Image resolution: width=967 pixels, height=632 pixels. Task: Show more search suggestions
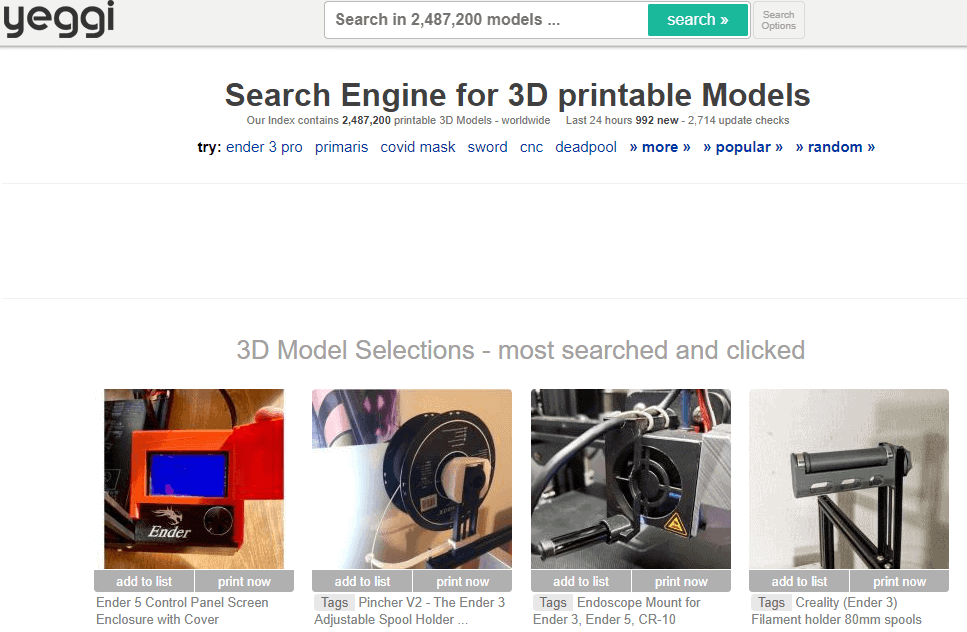point(660,147)
